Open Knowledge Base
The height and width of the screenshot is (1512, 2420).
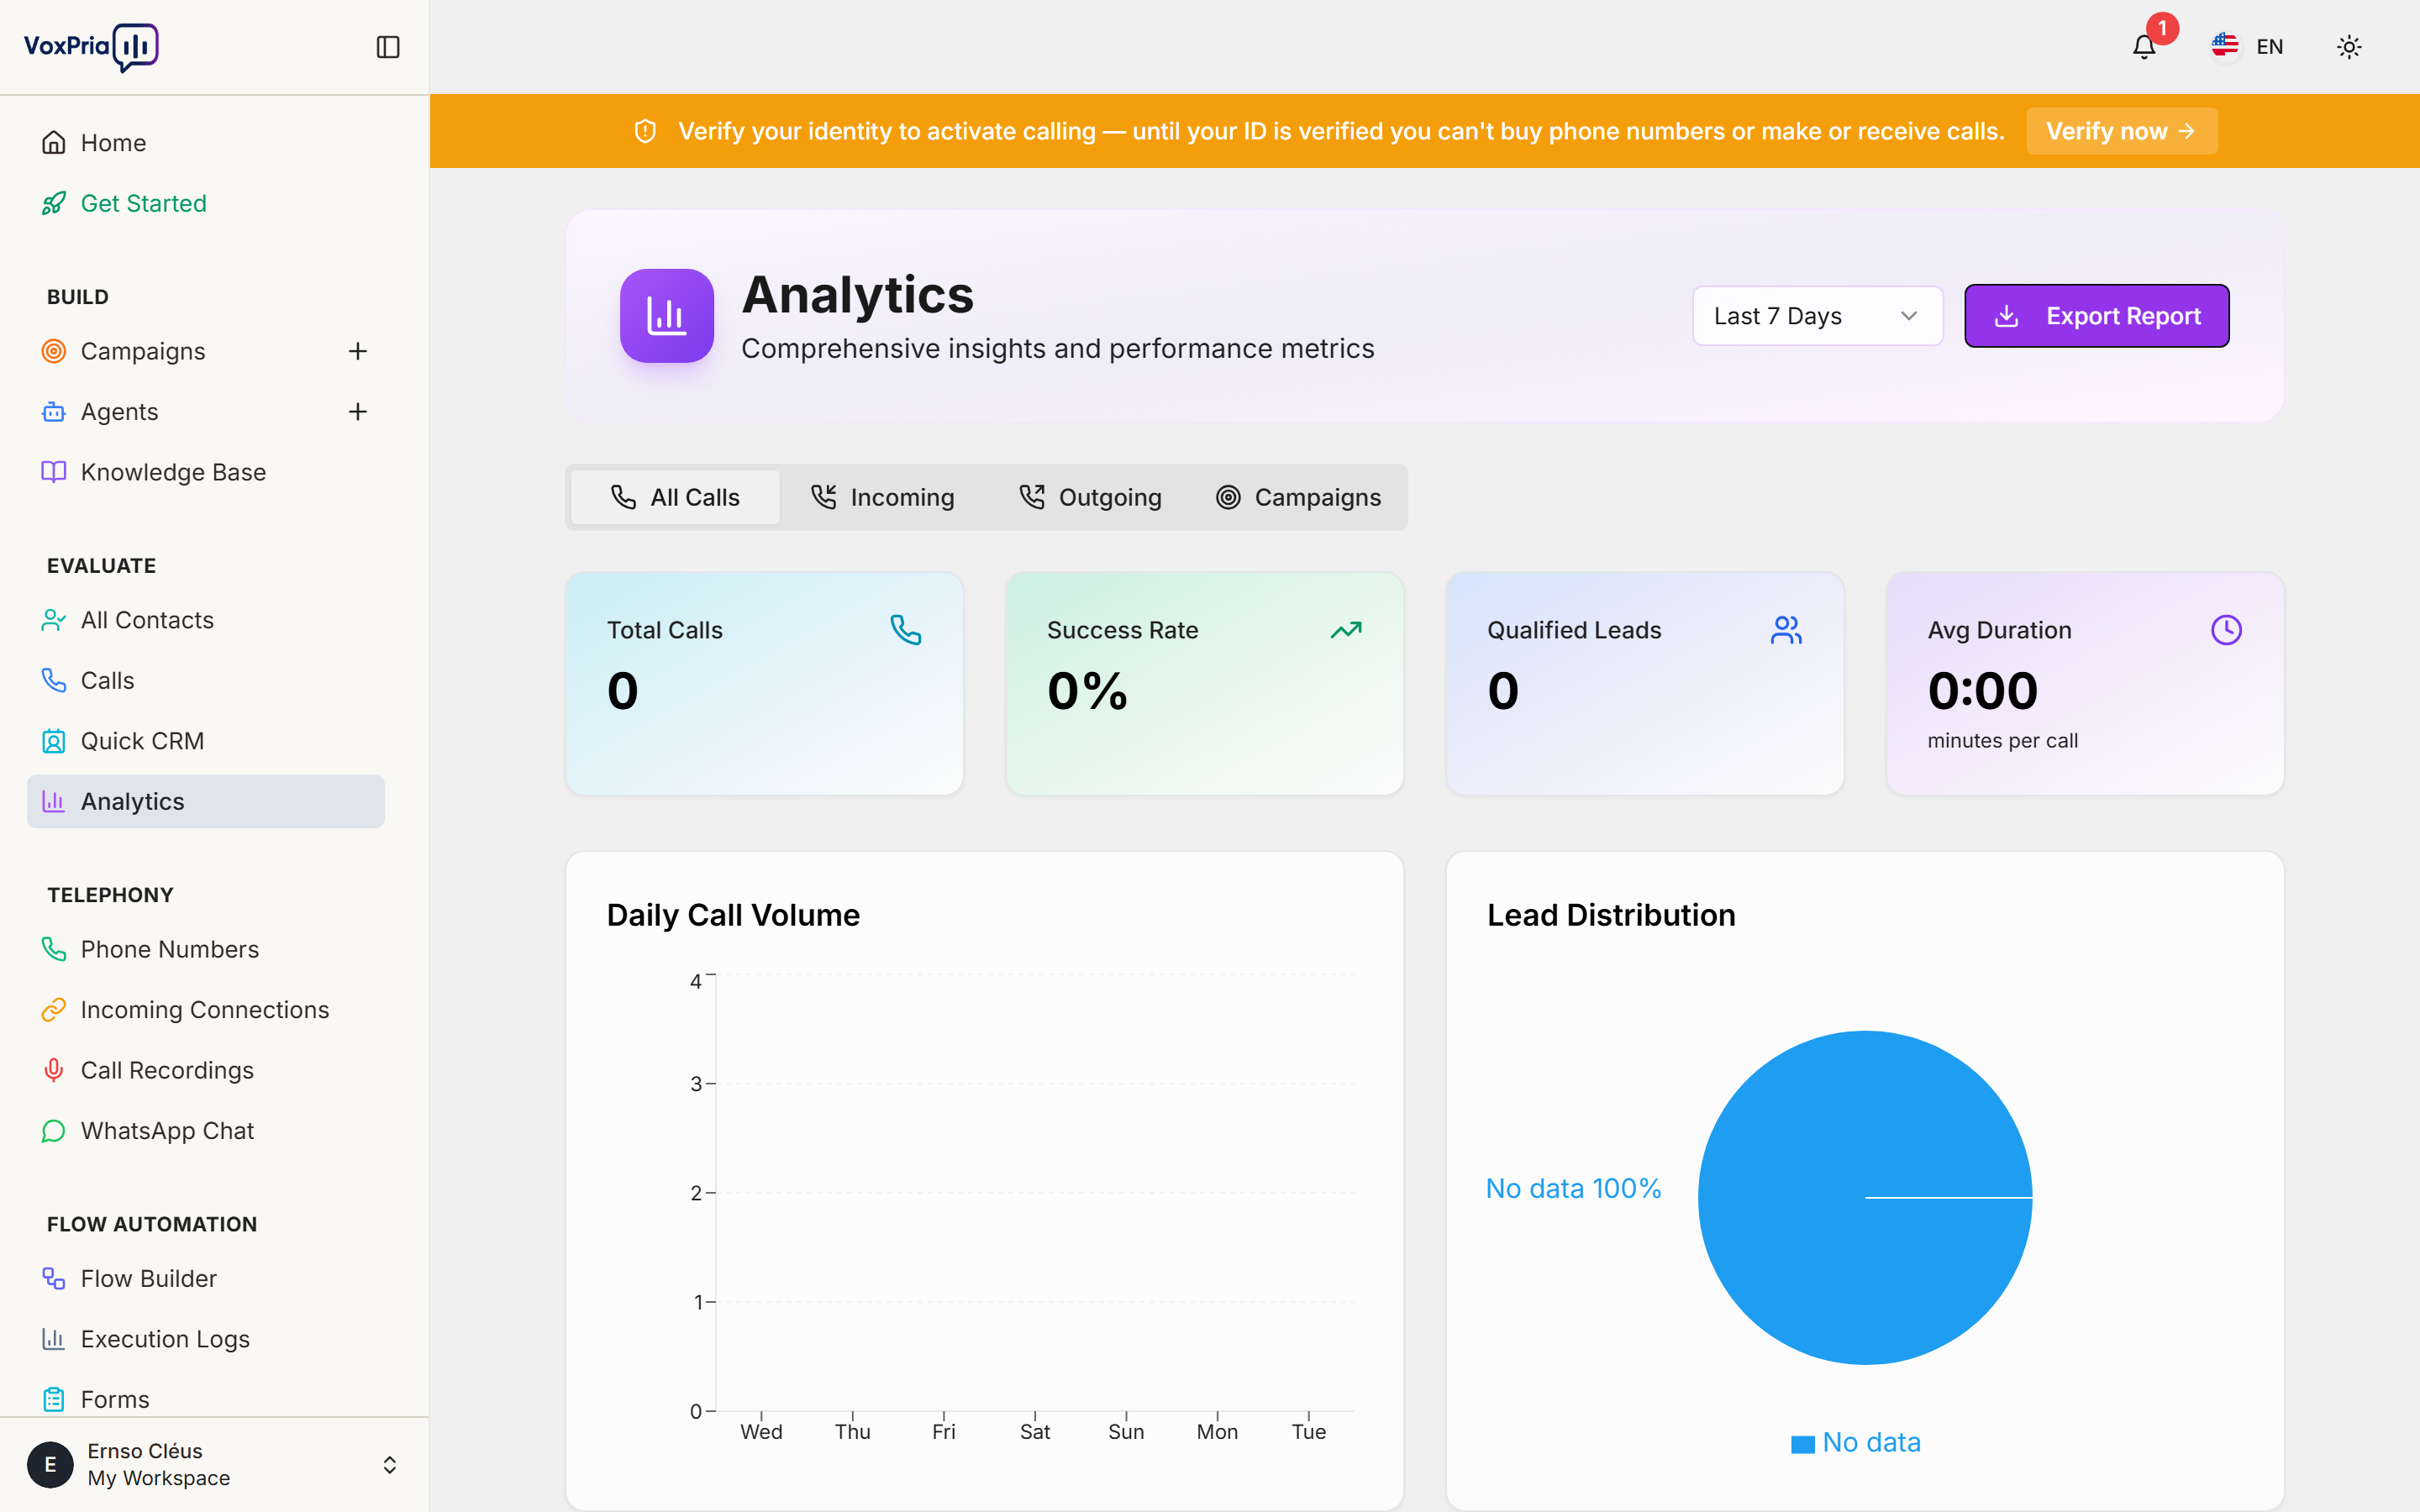(206, 472)
